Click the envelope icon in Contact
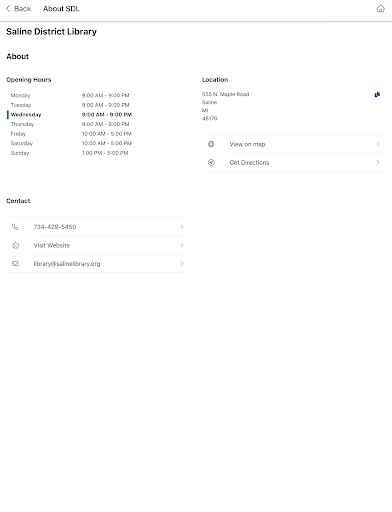The width and height of the screenshot is (392, 512). 15,264
